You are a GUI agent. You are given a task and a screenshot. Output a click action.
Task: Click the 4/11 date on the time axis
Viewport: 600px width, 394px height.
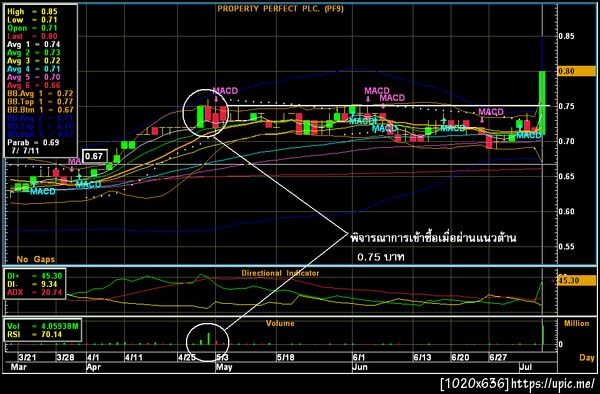pos(134,358)
